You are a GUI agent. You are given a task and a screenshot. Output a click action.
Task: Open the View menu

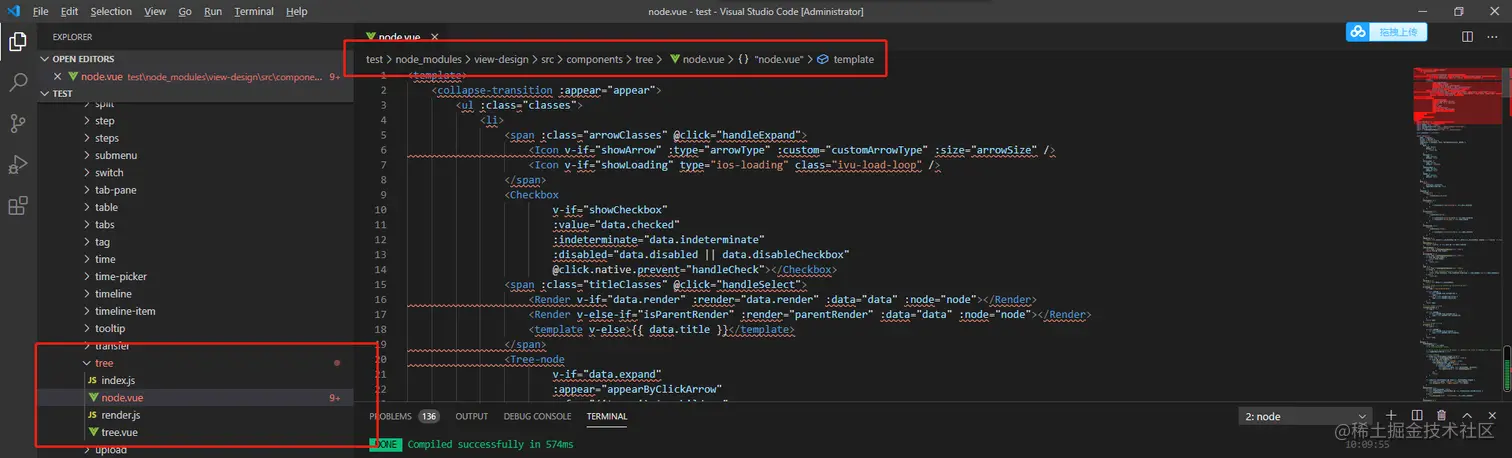pos(155,11)
